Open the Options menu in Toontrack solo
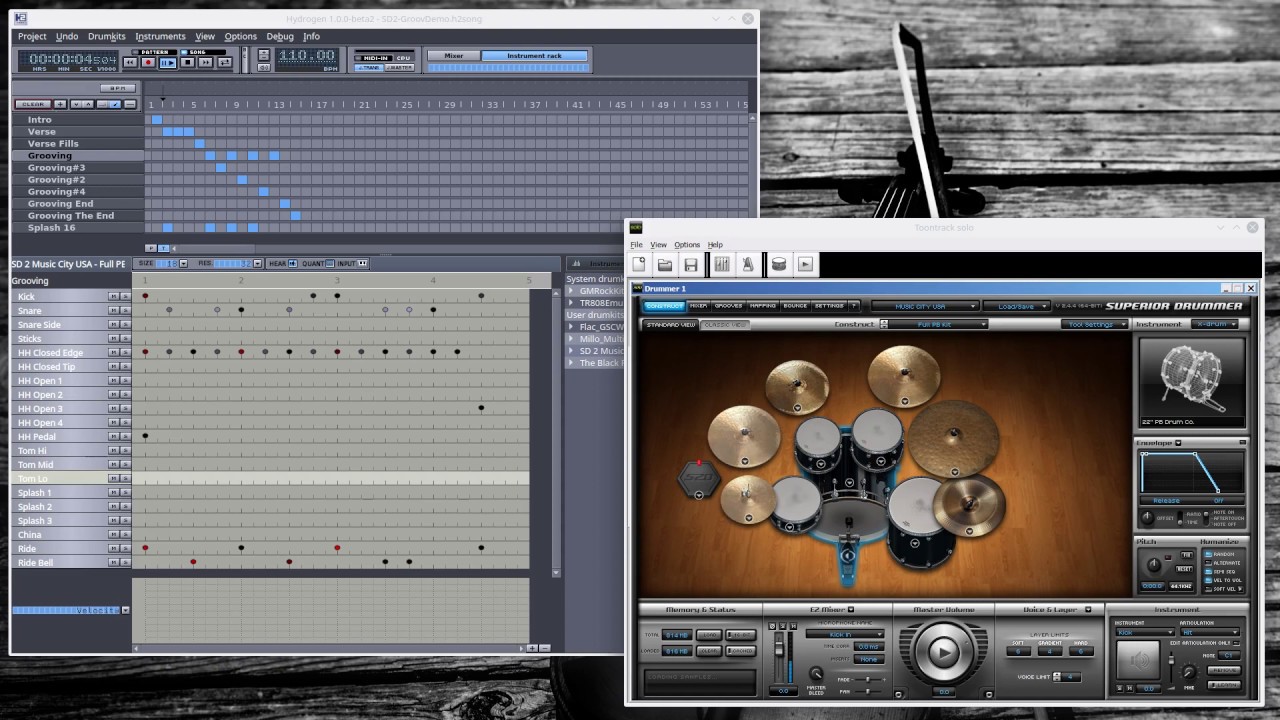The height and width of the screenshot is (720, 1280). pos(687,244)
